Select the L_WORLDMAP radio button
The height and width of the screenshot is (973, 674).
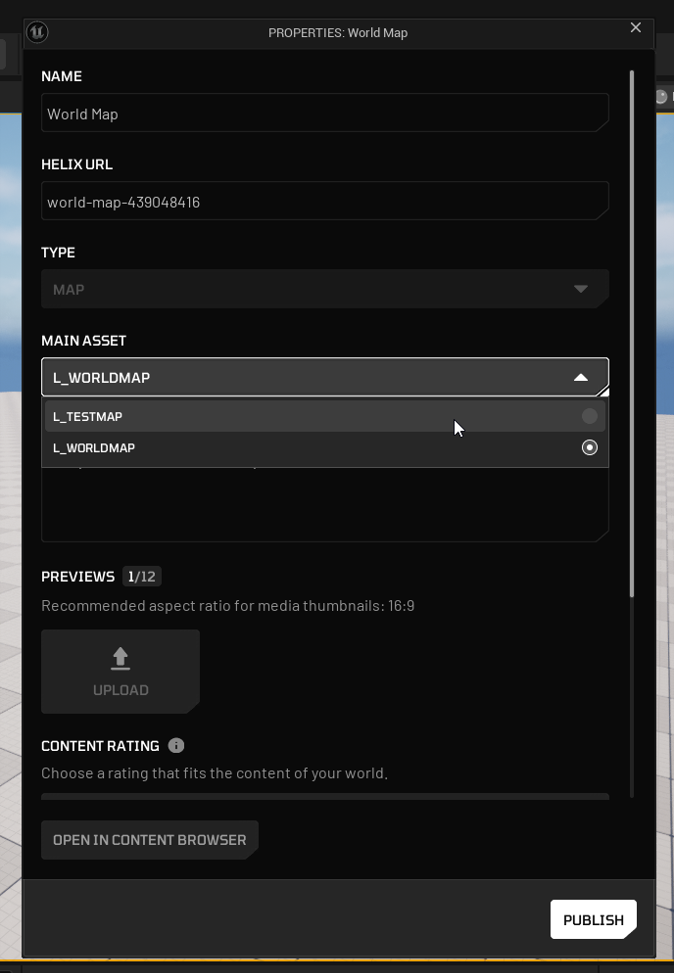click(x=590, y=447)
